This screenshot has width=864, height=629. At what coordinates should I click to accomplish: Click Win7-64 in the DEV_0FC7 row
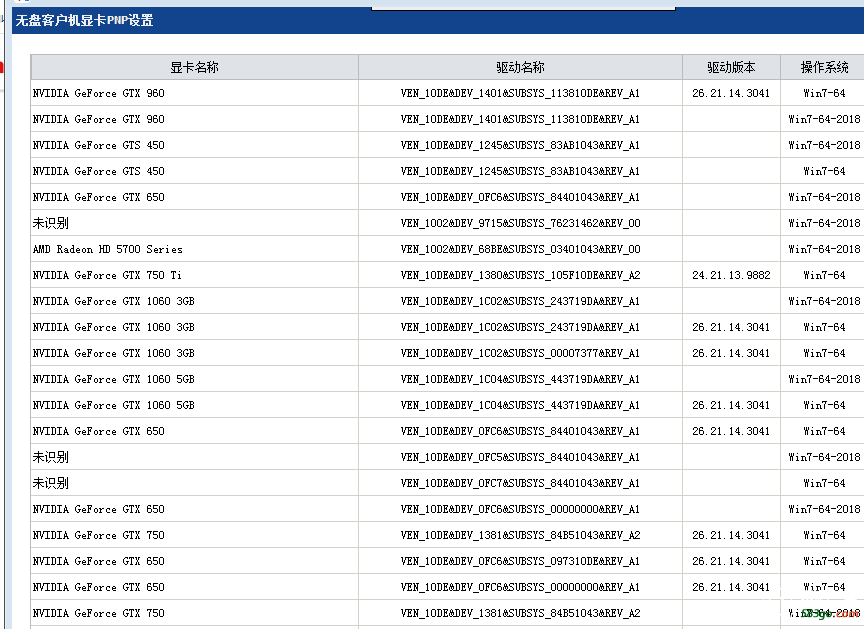point(824,483)
